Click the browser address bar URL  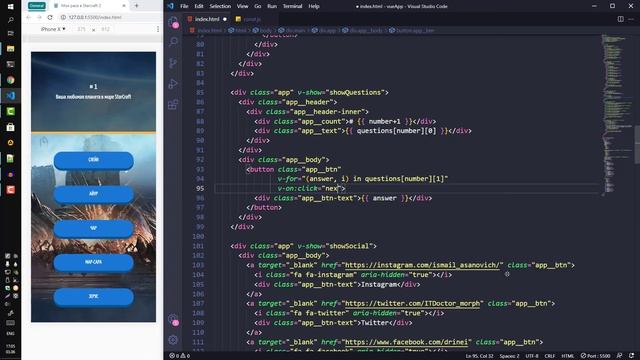pyautogui.click(x=95, y=18)
